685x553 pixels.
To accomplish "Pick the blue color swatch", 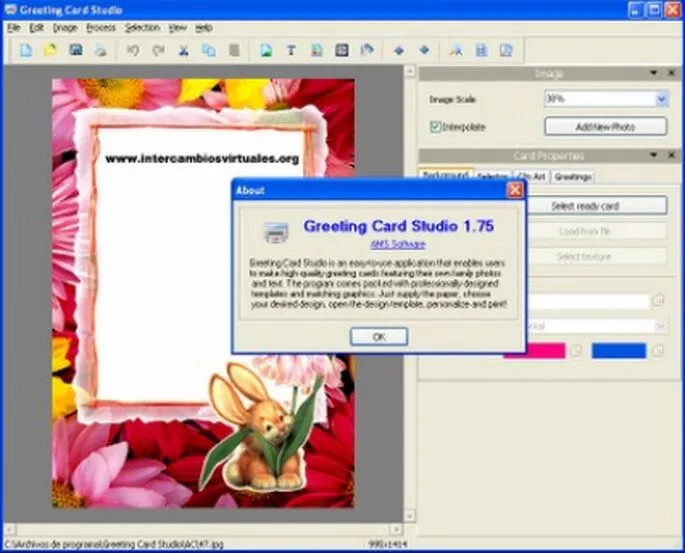I will (619, 351).
